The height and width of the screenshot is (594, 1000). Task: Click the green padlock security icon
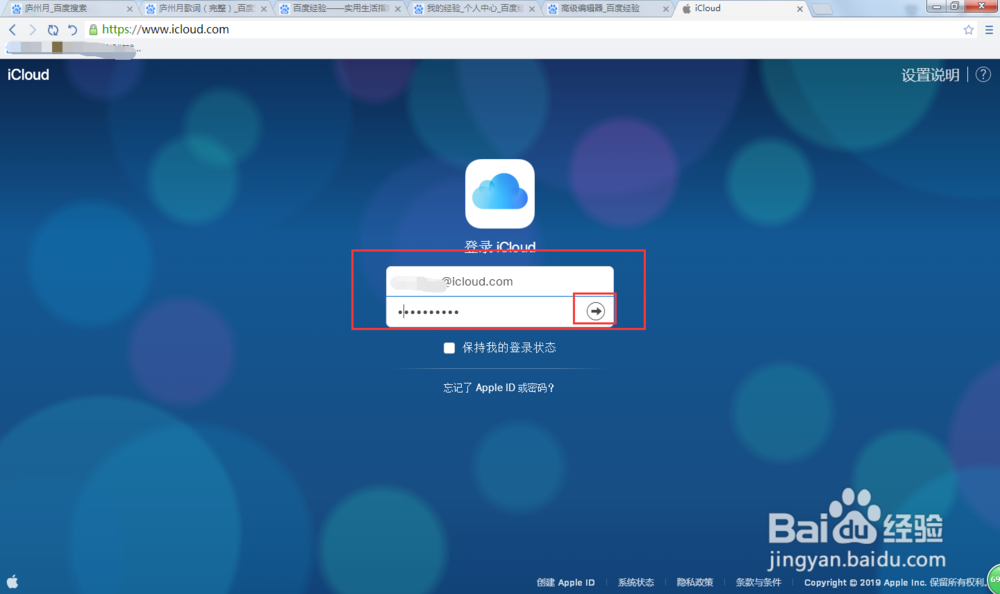click(93, 29)
